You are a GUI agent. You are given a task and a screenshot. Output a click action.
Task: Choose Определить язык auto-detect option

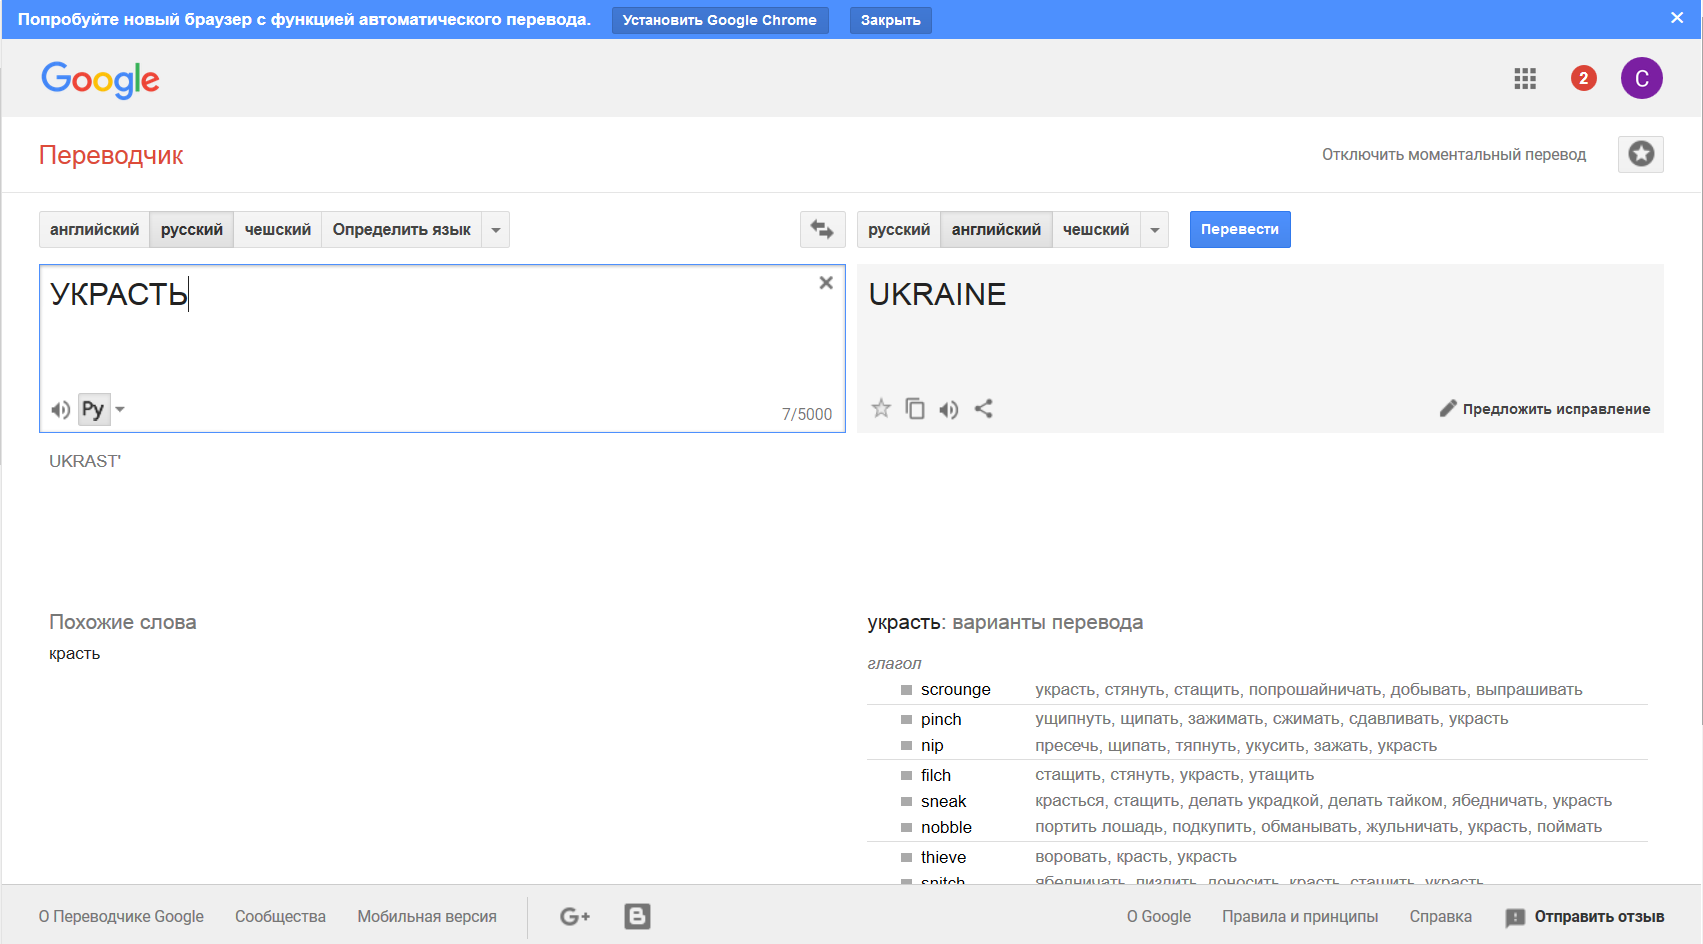tap(402, 229)
